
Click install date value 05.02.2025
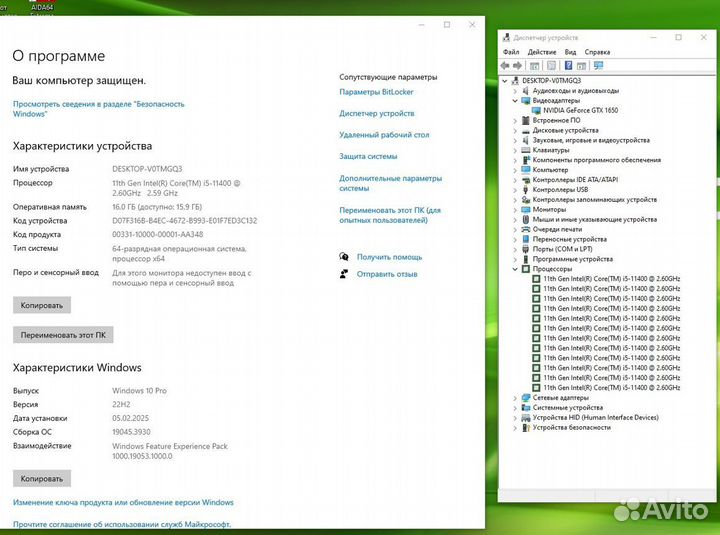(x=130, y=418)
